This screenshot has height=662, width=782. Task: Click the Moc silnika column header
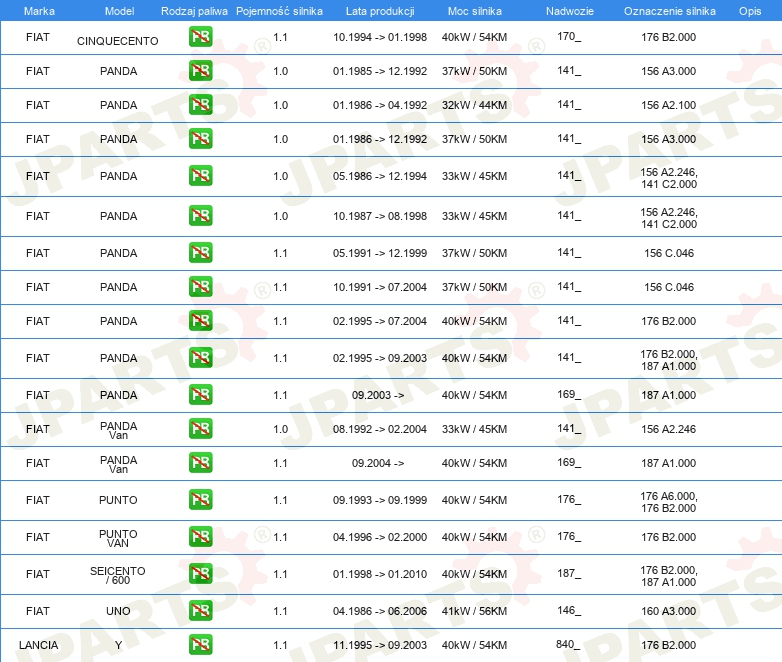click(x=474, y=11)
